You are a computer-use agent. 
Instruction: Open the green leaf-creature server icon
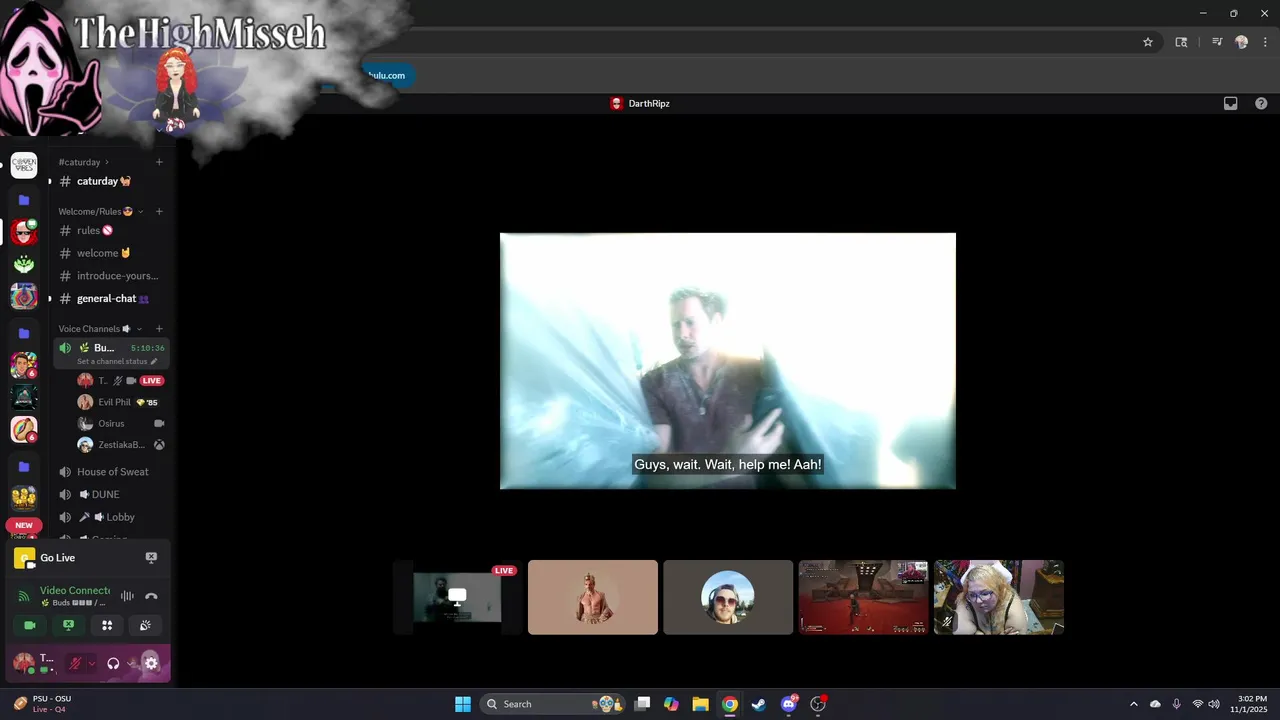24,264
